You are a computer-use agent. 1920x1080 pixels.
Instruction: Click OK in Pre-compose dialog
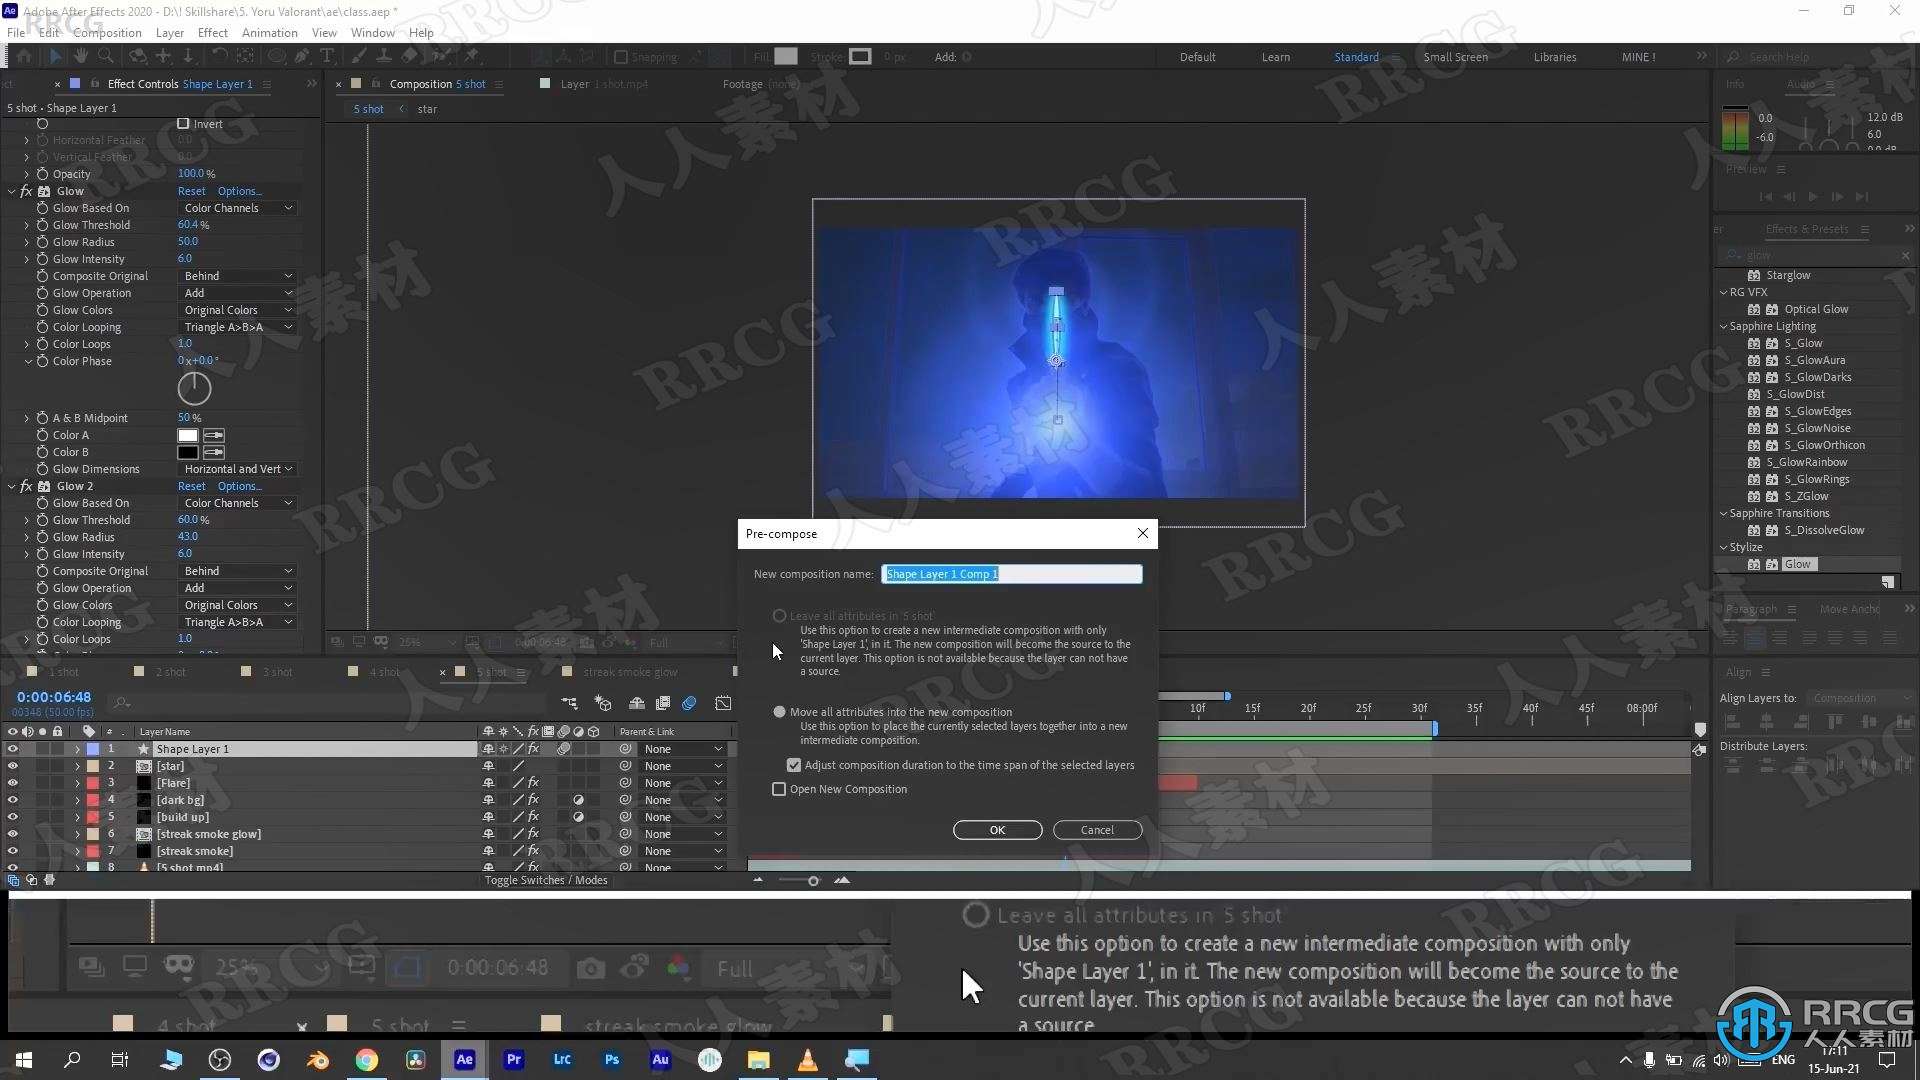997,830
